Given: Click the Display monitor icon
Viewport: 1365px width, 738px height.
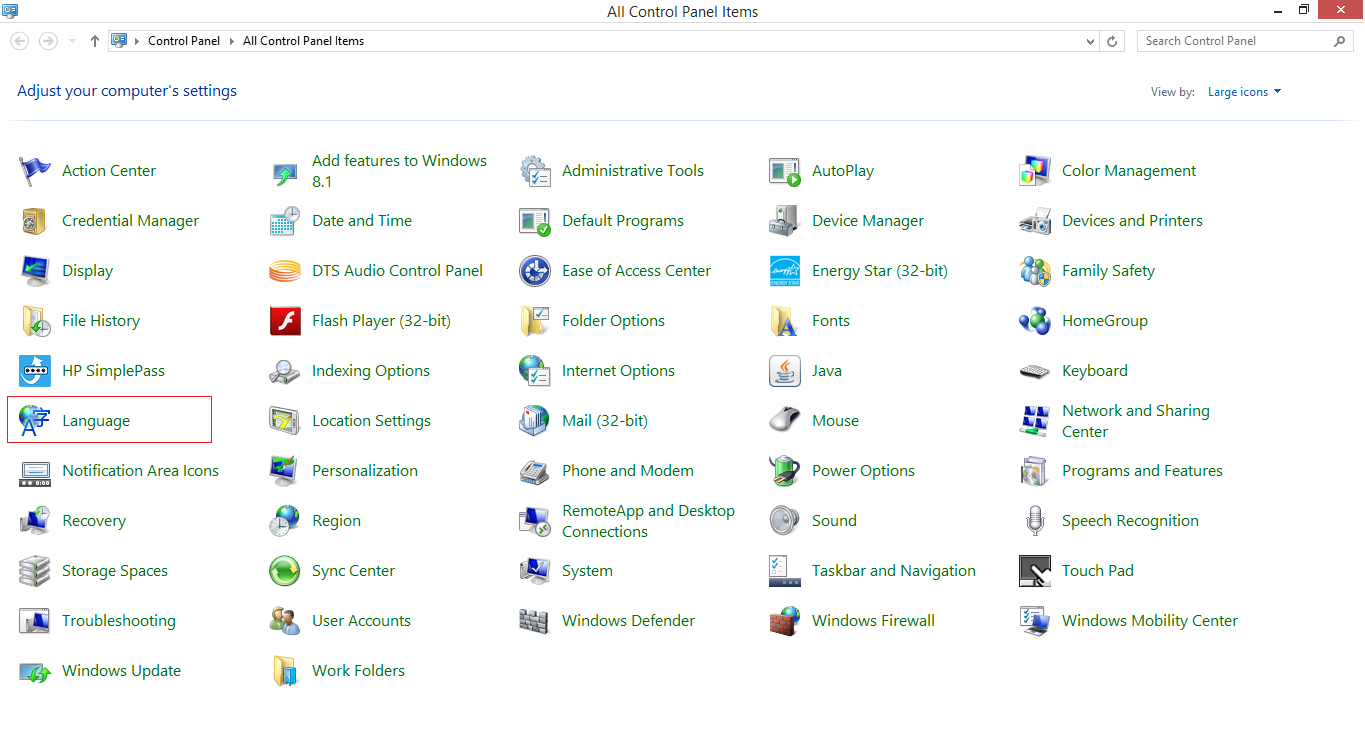Looking at the screenshot, I should pyautogui.click(x=35, y=271).
